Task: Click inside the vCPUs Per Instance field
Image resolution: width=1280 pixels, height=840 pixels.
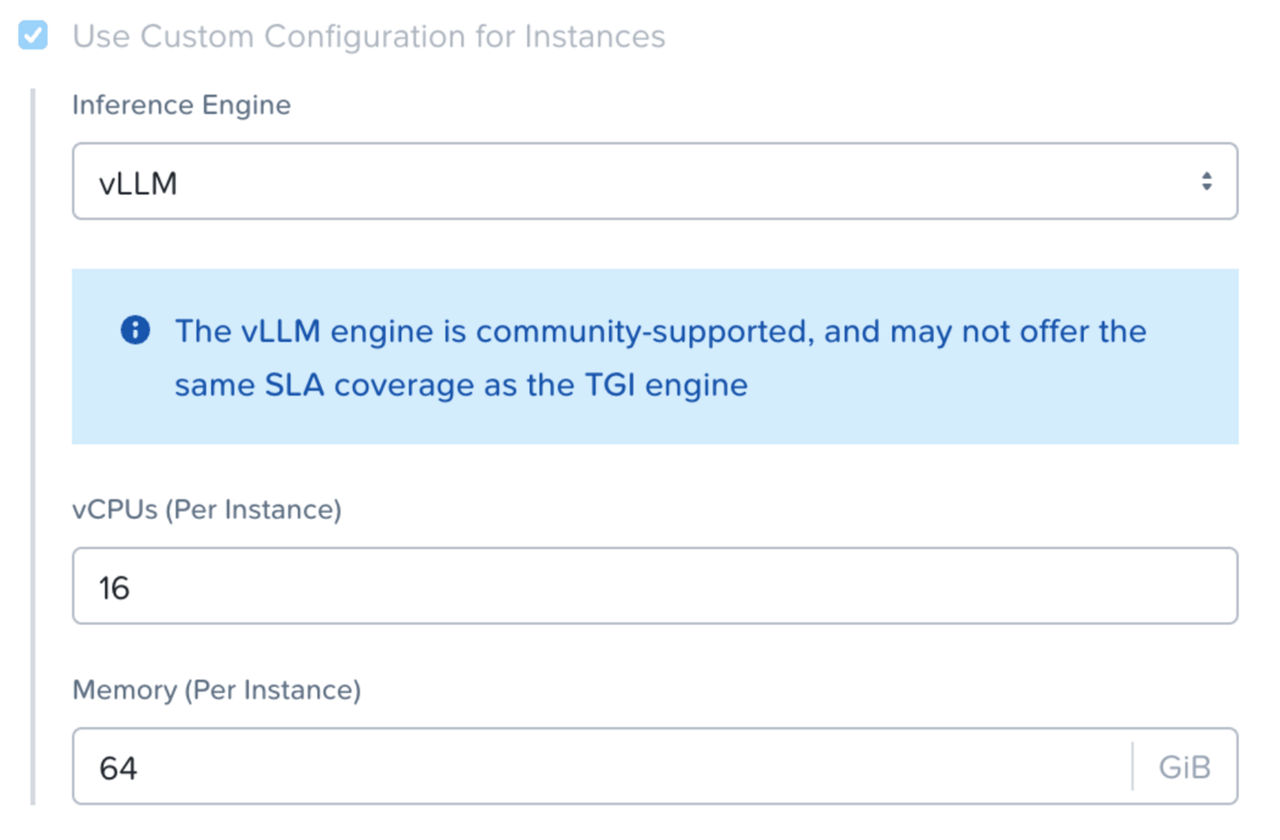Action: (655, 587)
